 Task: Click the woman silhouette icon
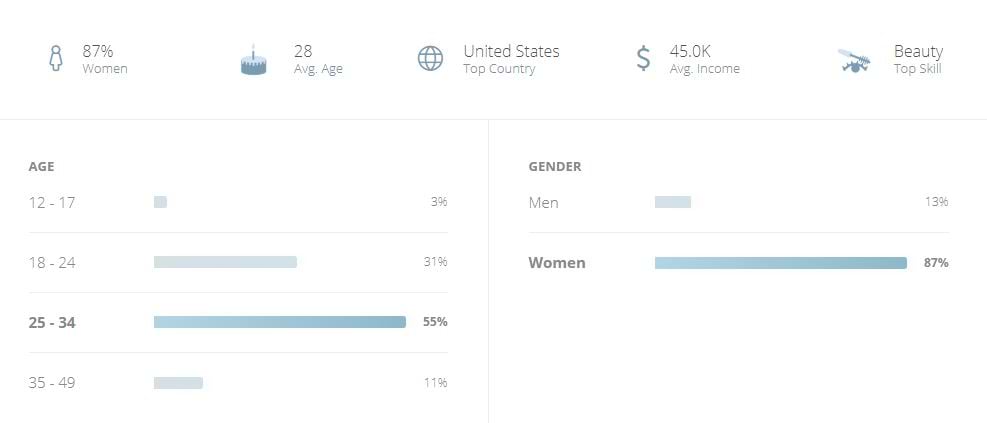tap(56, 59)
